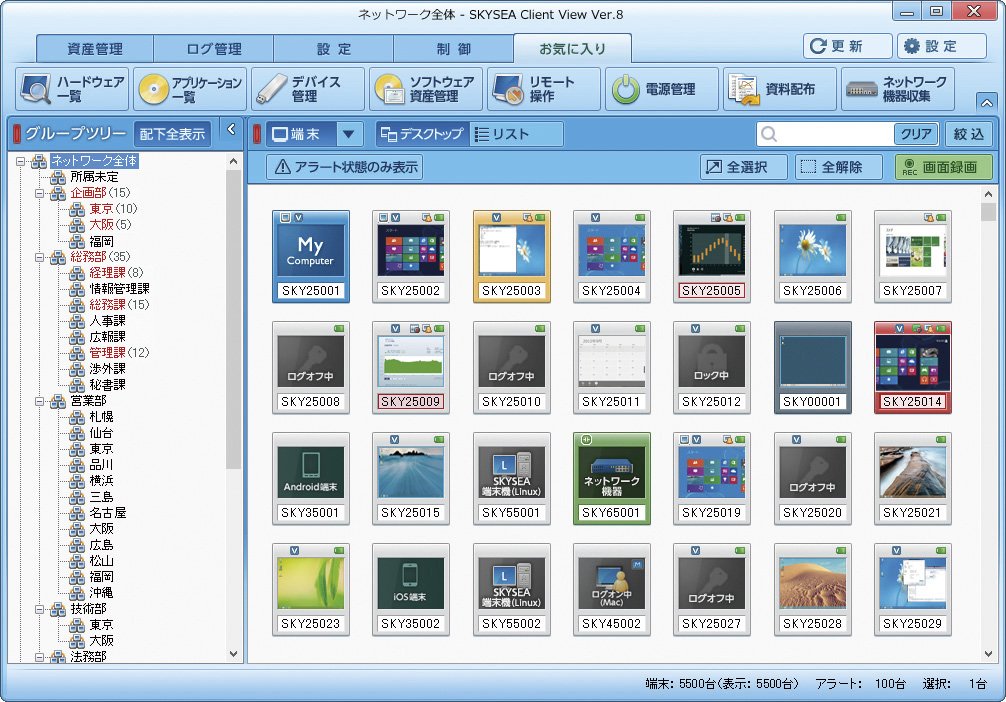
Task: Select iOS端末 SKY35002 icon
Action: pos(411,590)
